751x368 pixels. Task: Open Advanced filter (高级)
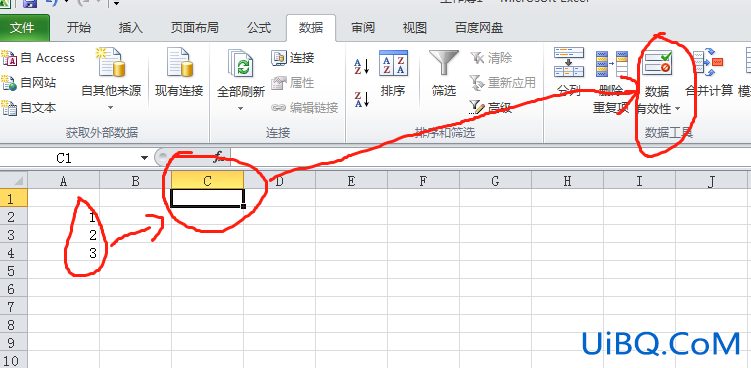pos(491,108)
